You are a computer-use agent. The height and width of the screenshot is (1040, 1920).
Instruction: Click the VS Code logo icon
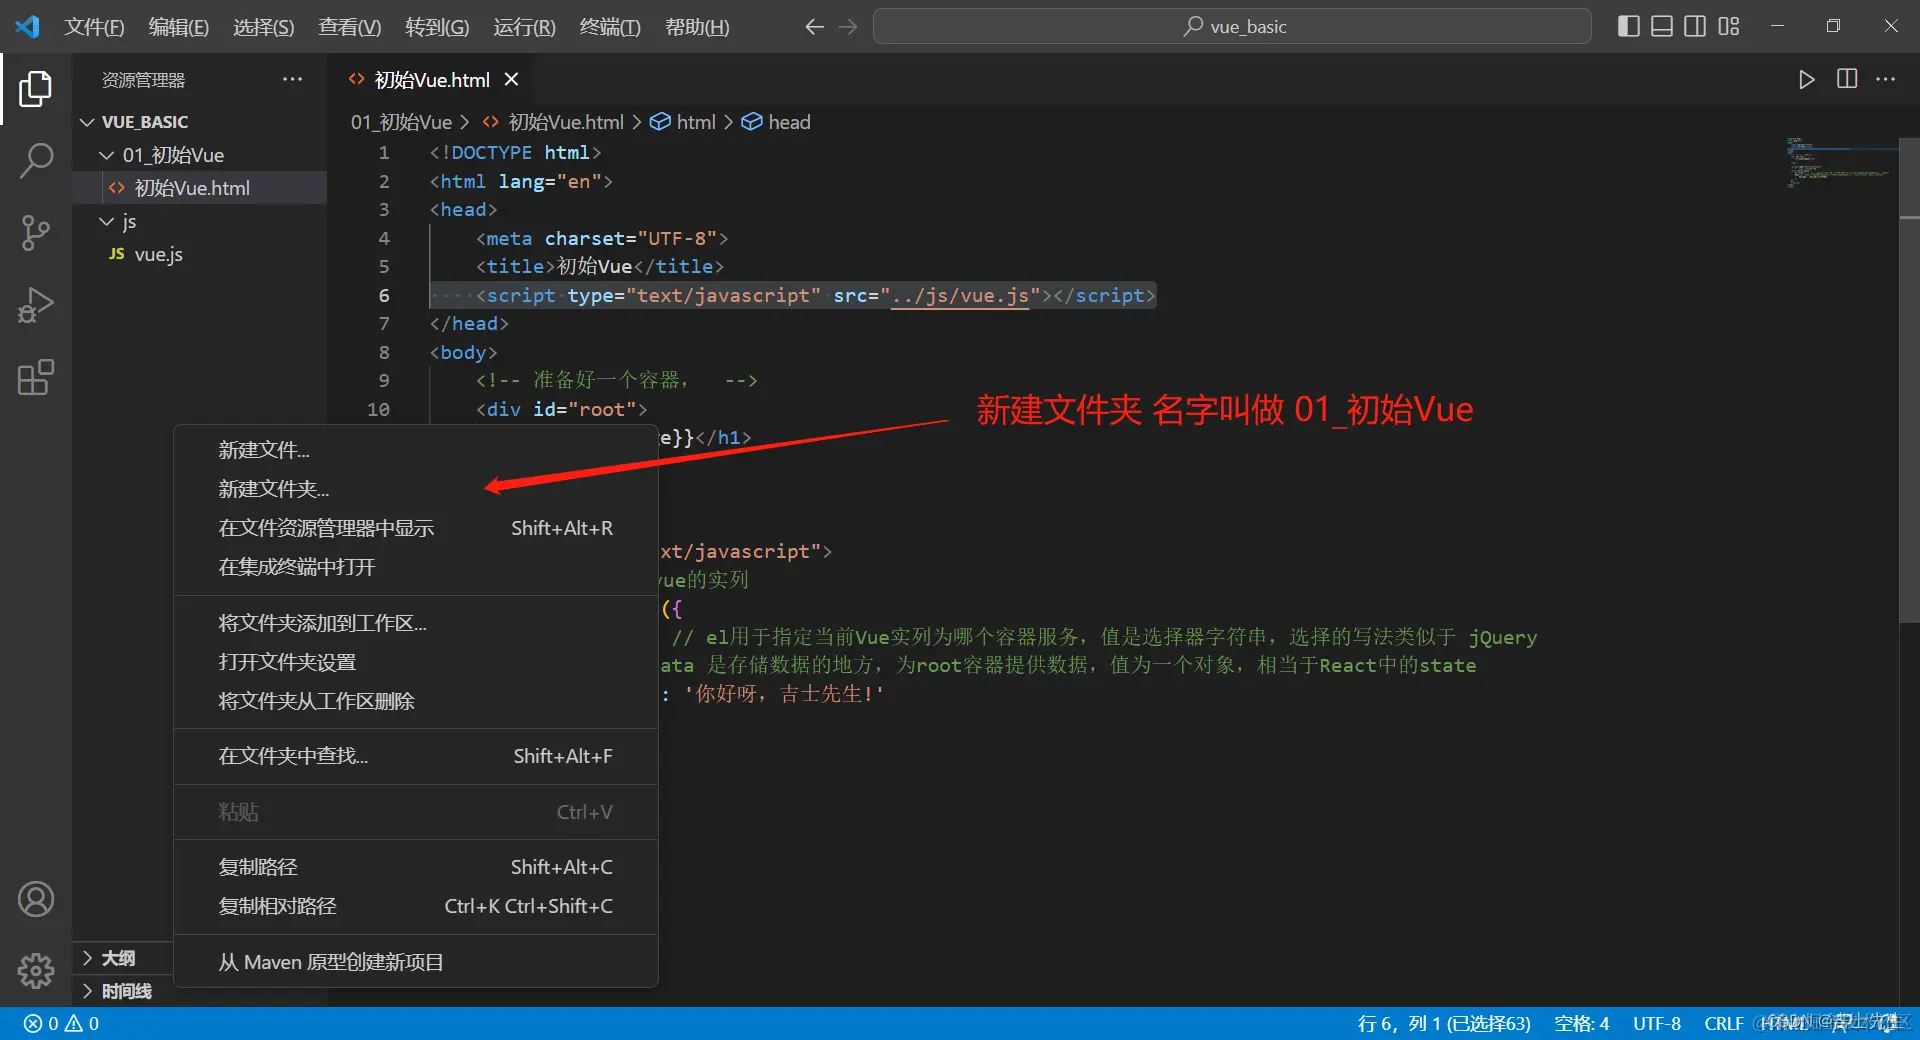coord(28,26)
